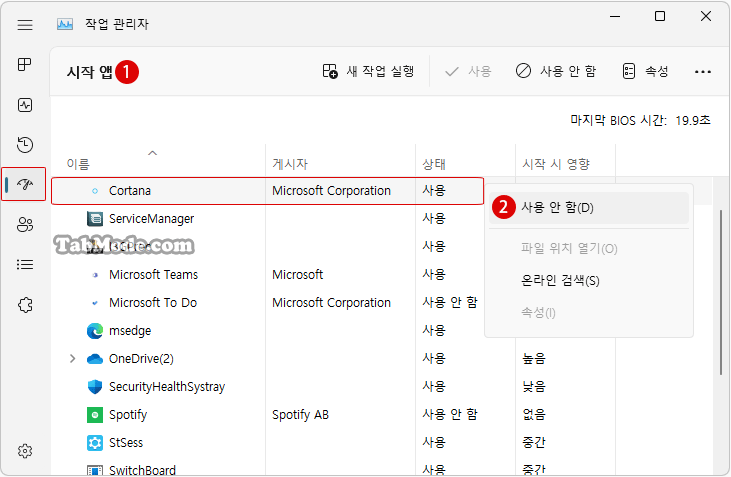The image size is (731, 477).
Task: Open the Performance page in sidebar
Action: coord(25,105)
